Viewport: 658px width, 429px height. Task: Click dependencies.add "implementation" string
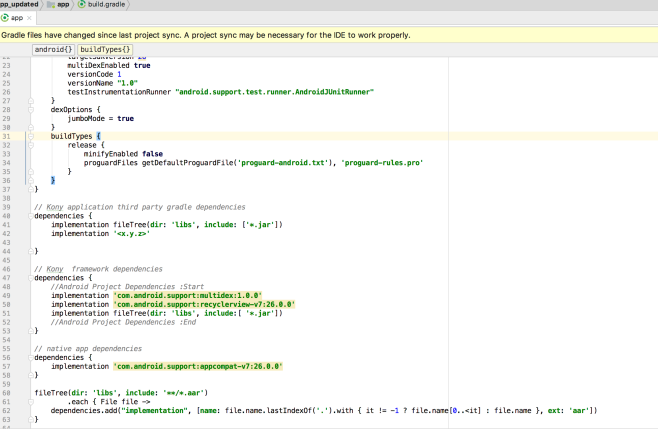[155, 411]
